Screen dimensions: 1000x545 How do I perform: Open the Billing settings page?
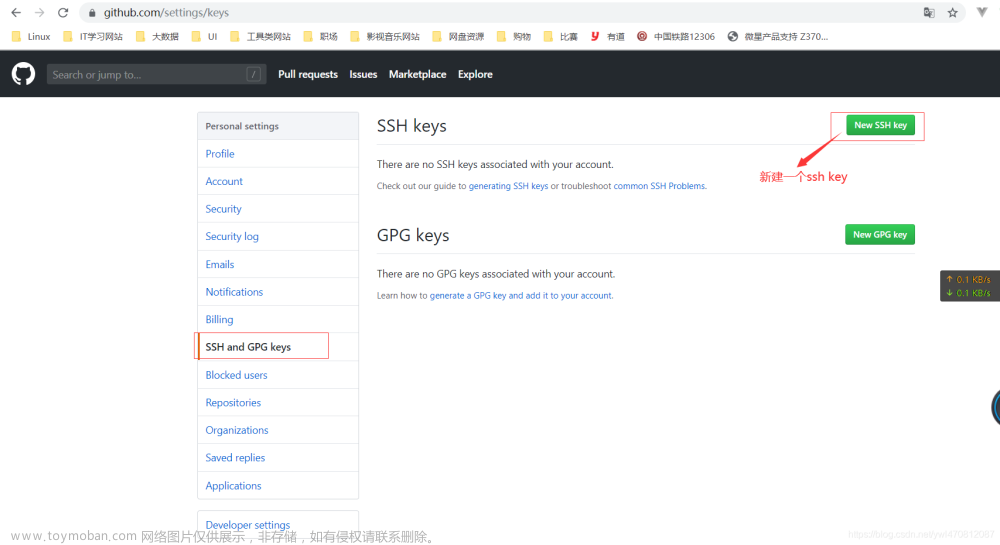278,319
